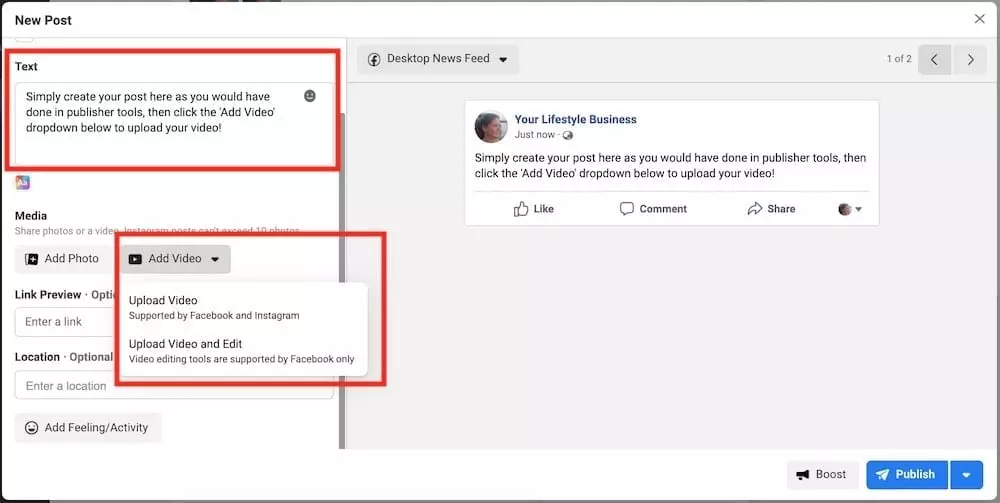Go to the previous preview with left arrow
The width and height of the screenshot is (1000, 503).
(934, 59)
